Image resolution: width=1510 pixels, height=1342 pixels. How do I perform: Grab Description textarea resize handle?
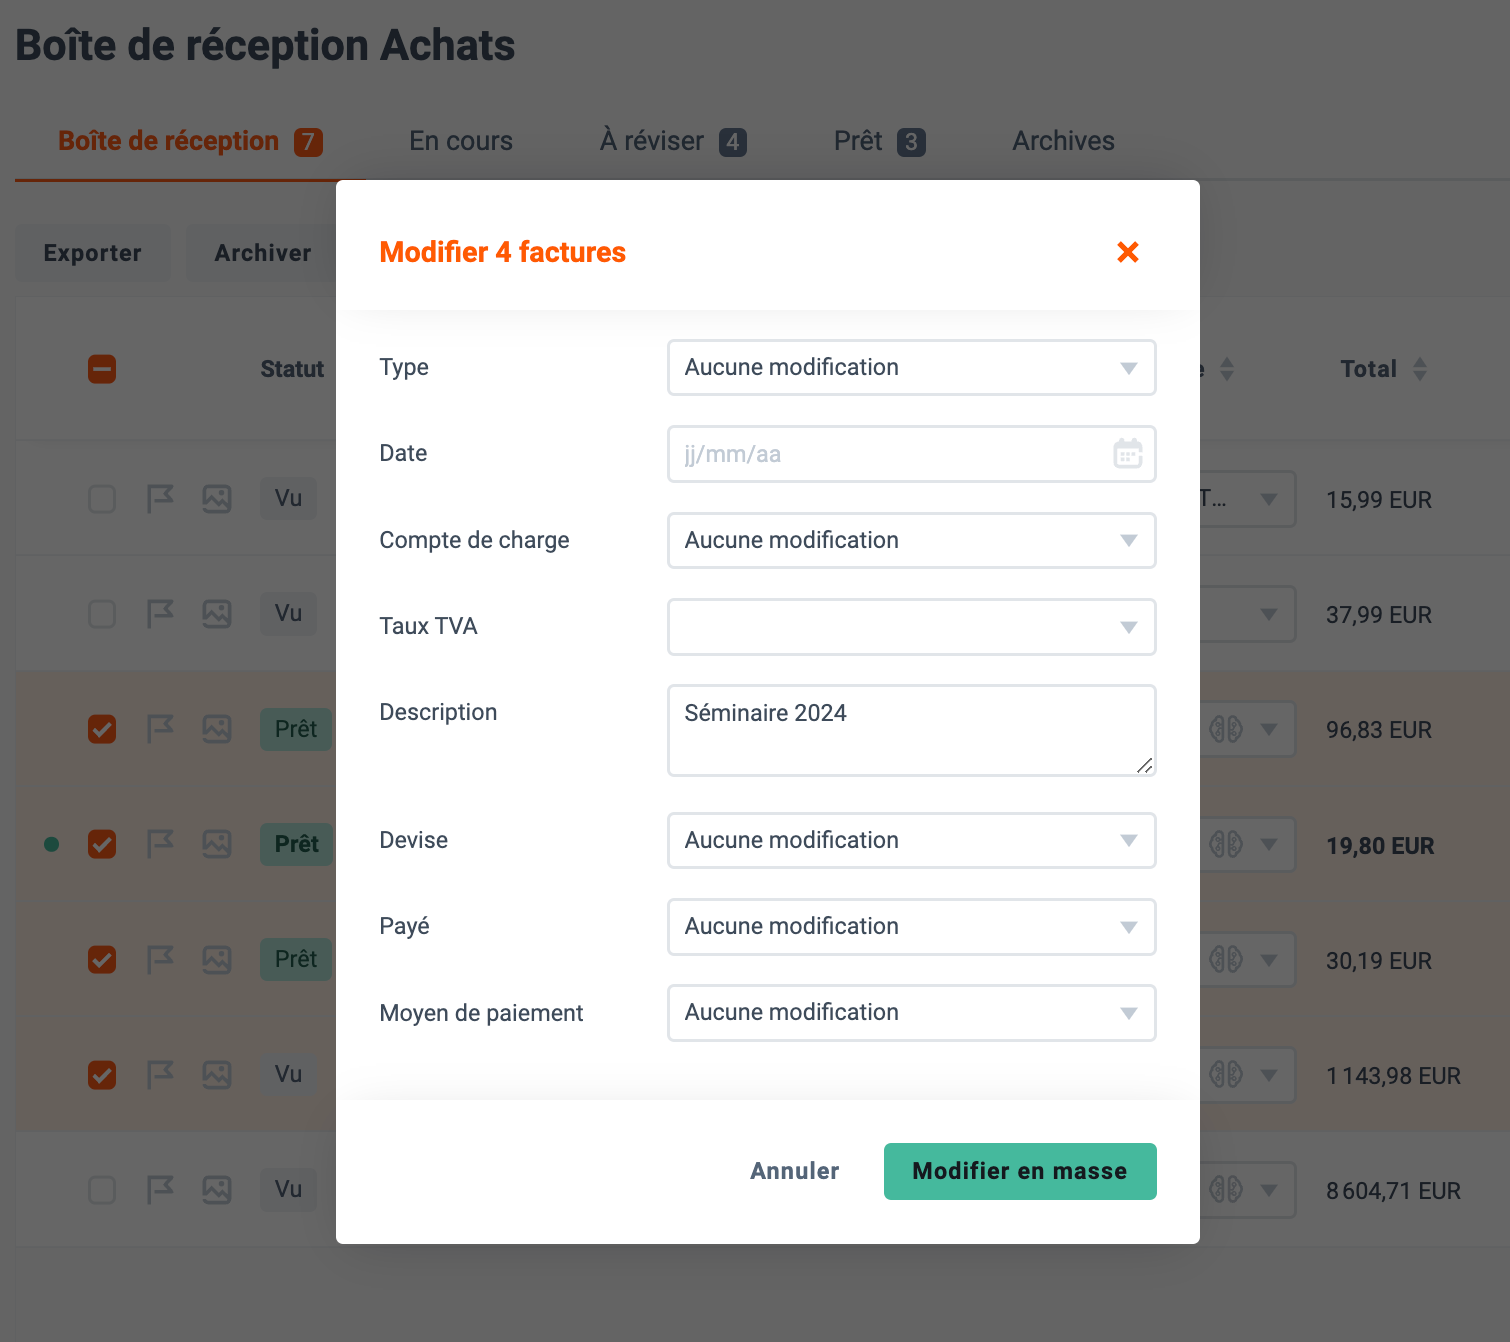pyautogui.click(x=1145, y=765)
